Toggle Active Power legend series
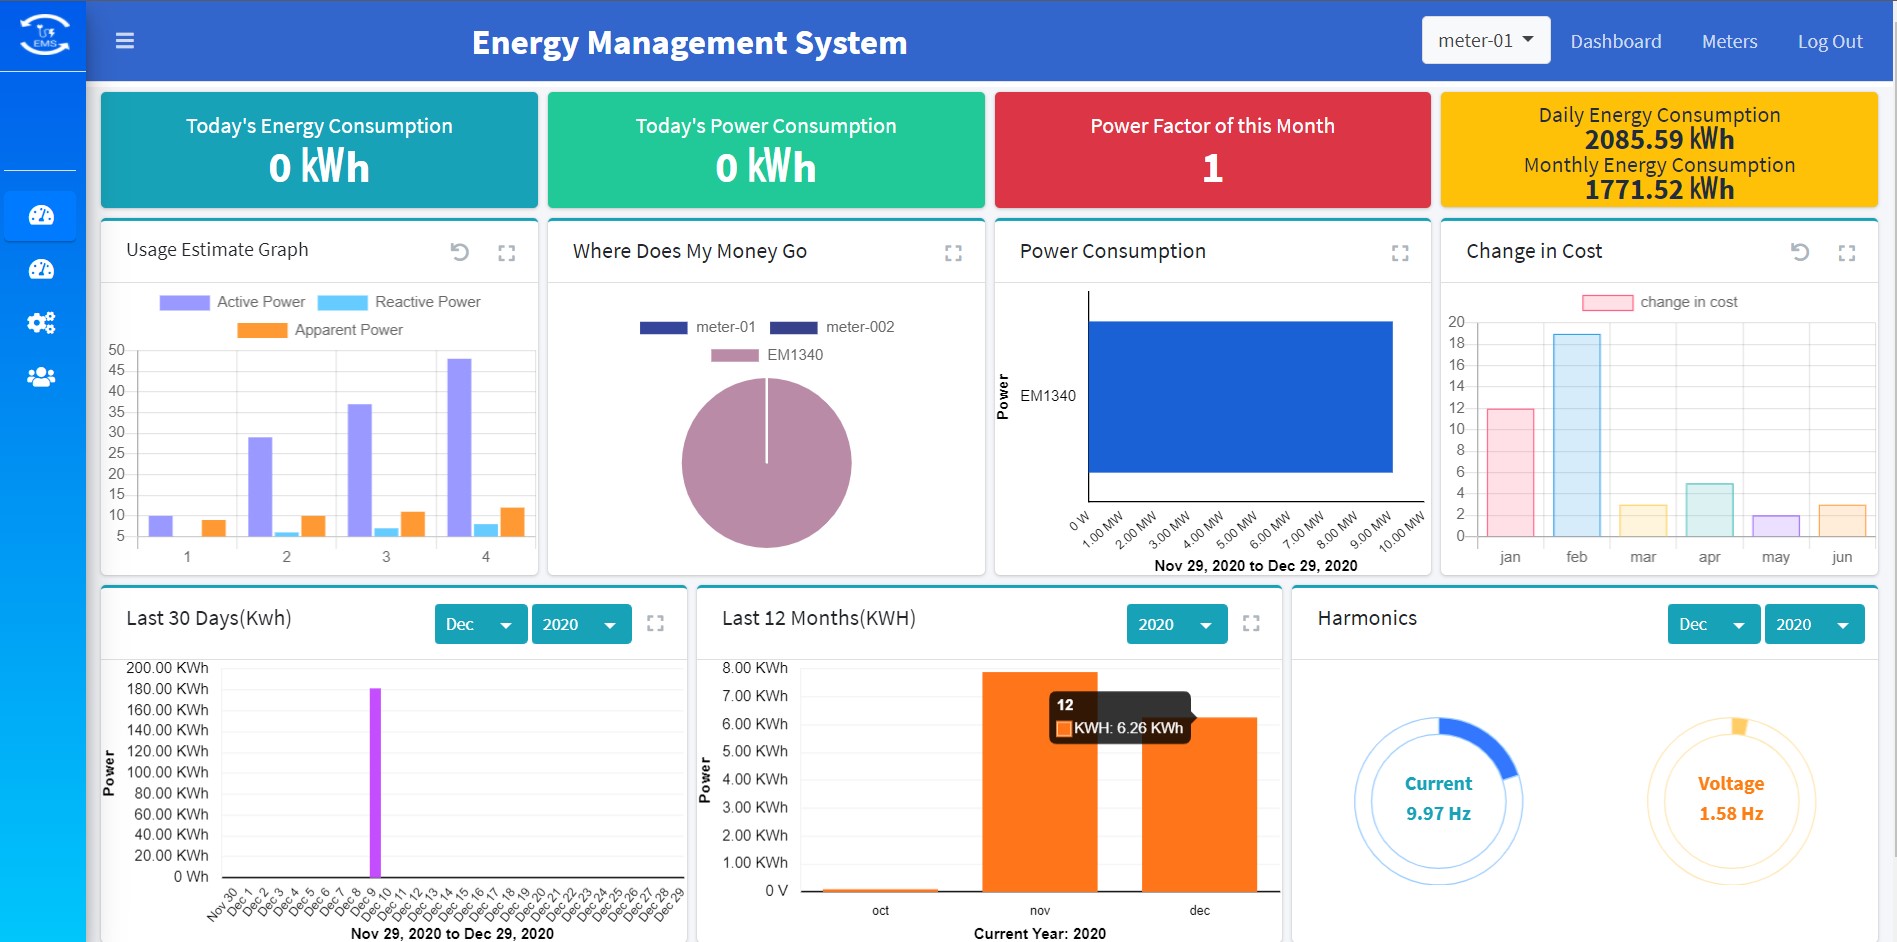The width and height of the screenshot is (1897, 942). click(232, 302)
